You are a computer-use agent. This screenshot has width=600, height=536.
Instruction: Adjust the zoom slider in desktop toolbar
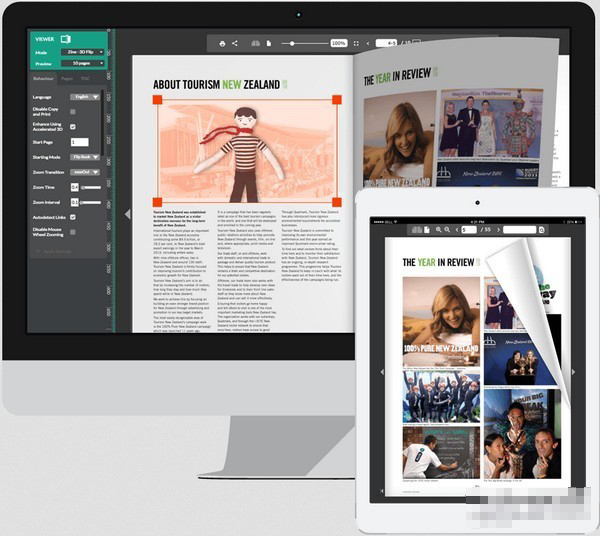[305, 44]
